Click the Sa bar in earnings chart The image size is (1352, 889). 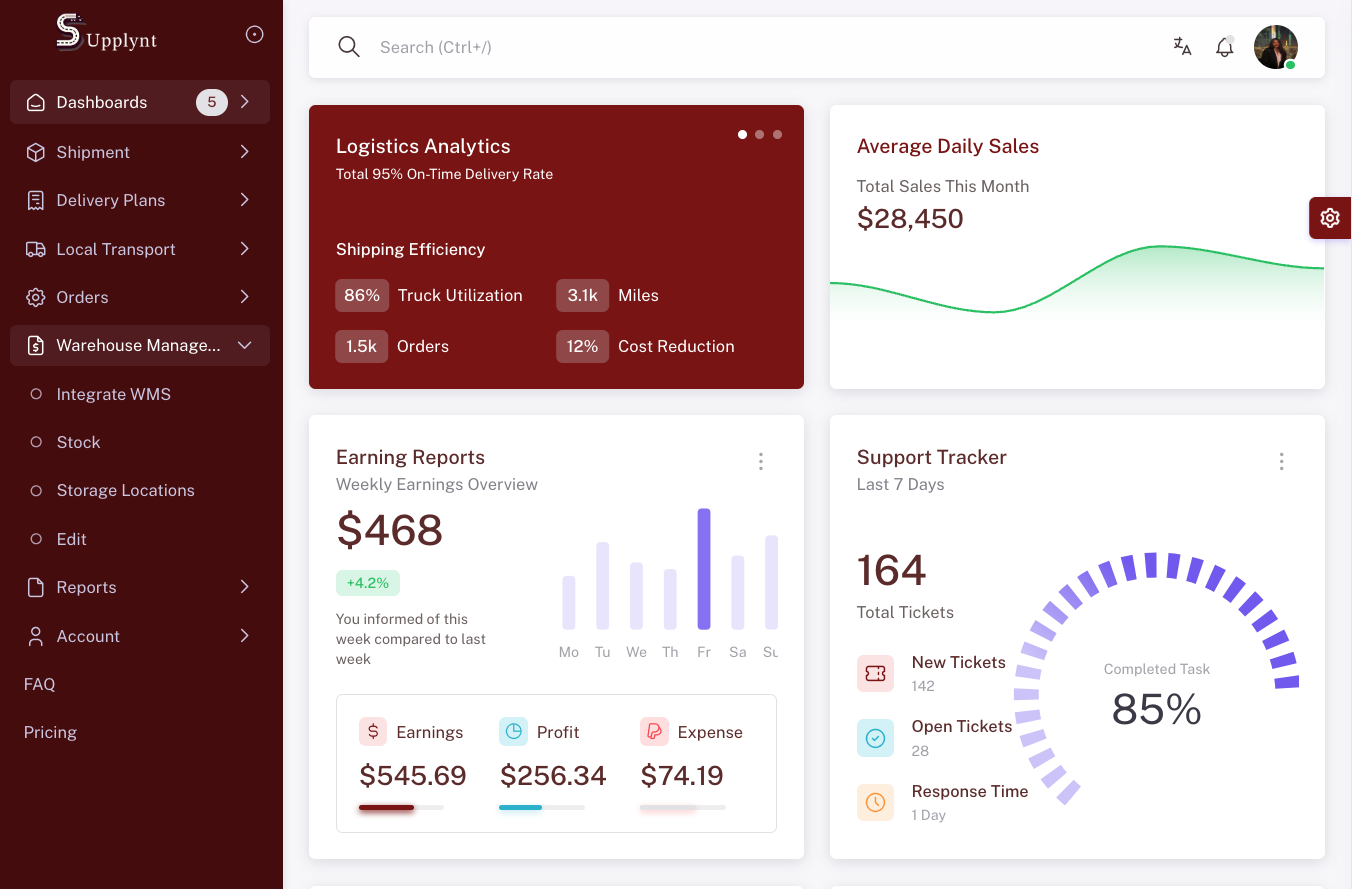738,593
